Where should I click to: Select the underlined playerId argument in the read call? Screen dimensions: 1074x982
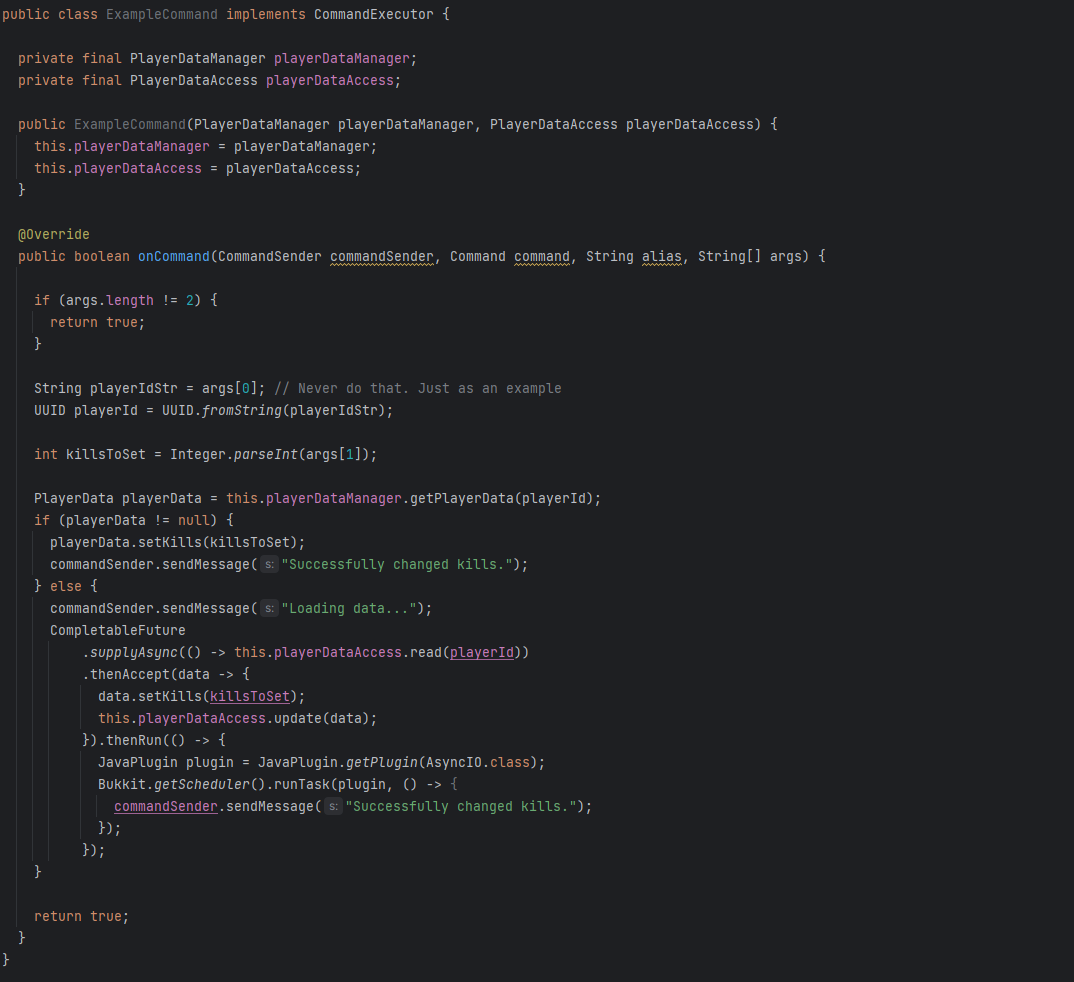[482, 652]
